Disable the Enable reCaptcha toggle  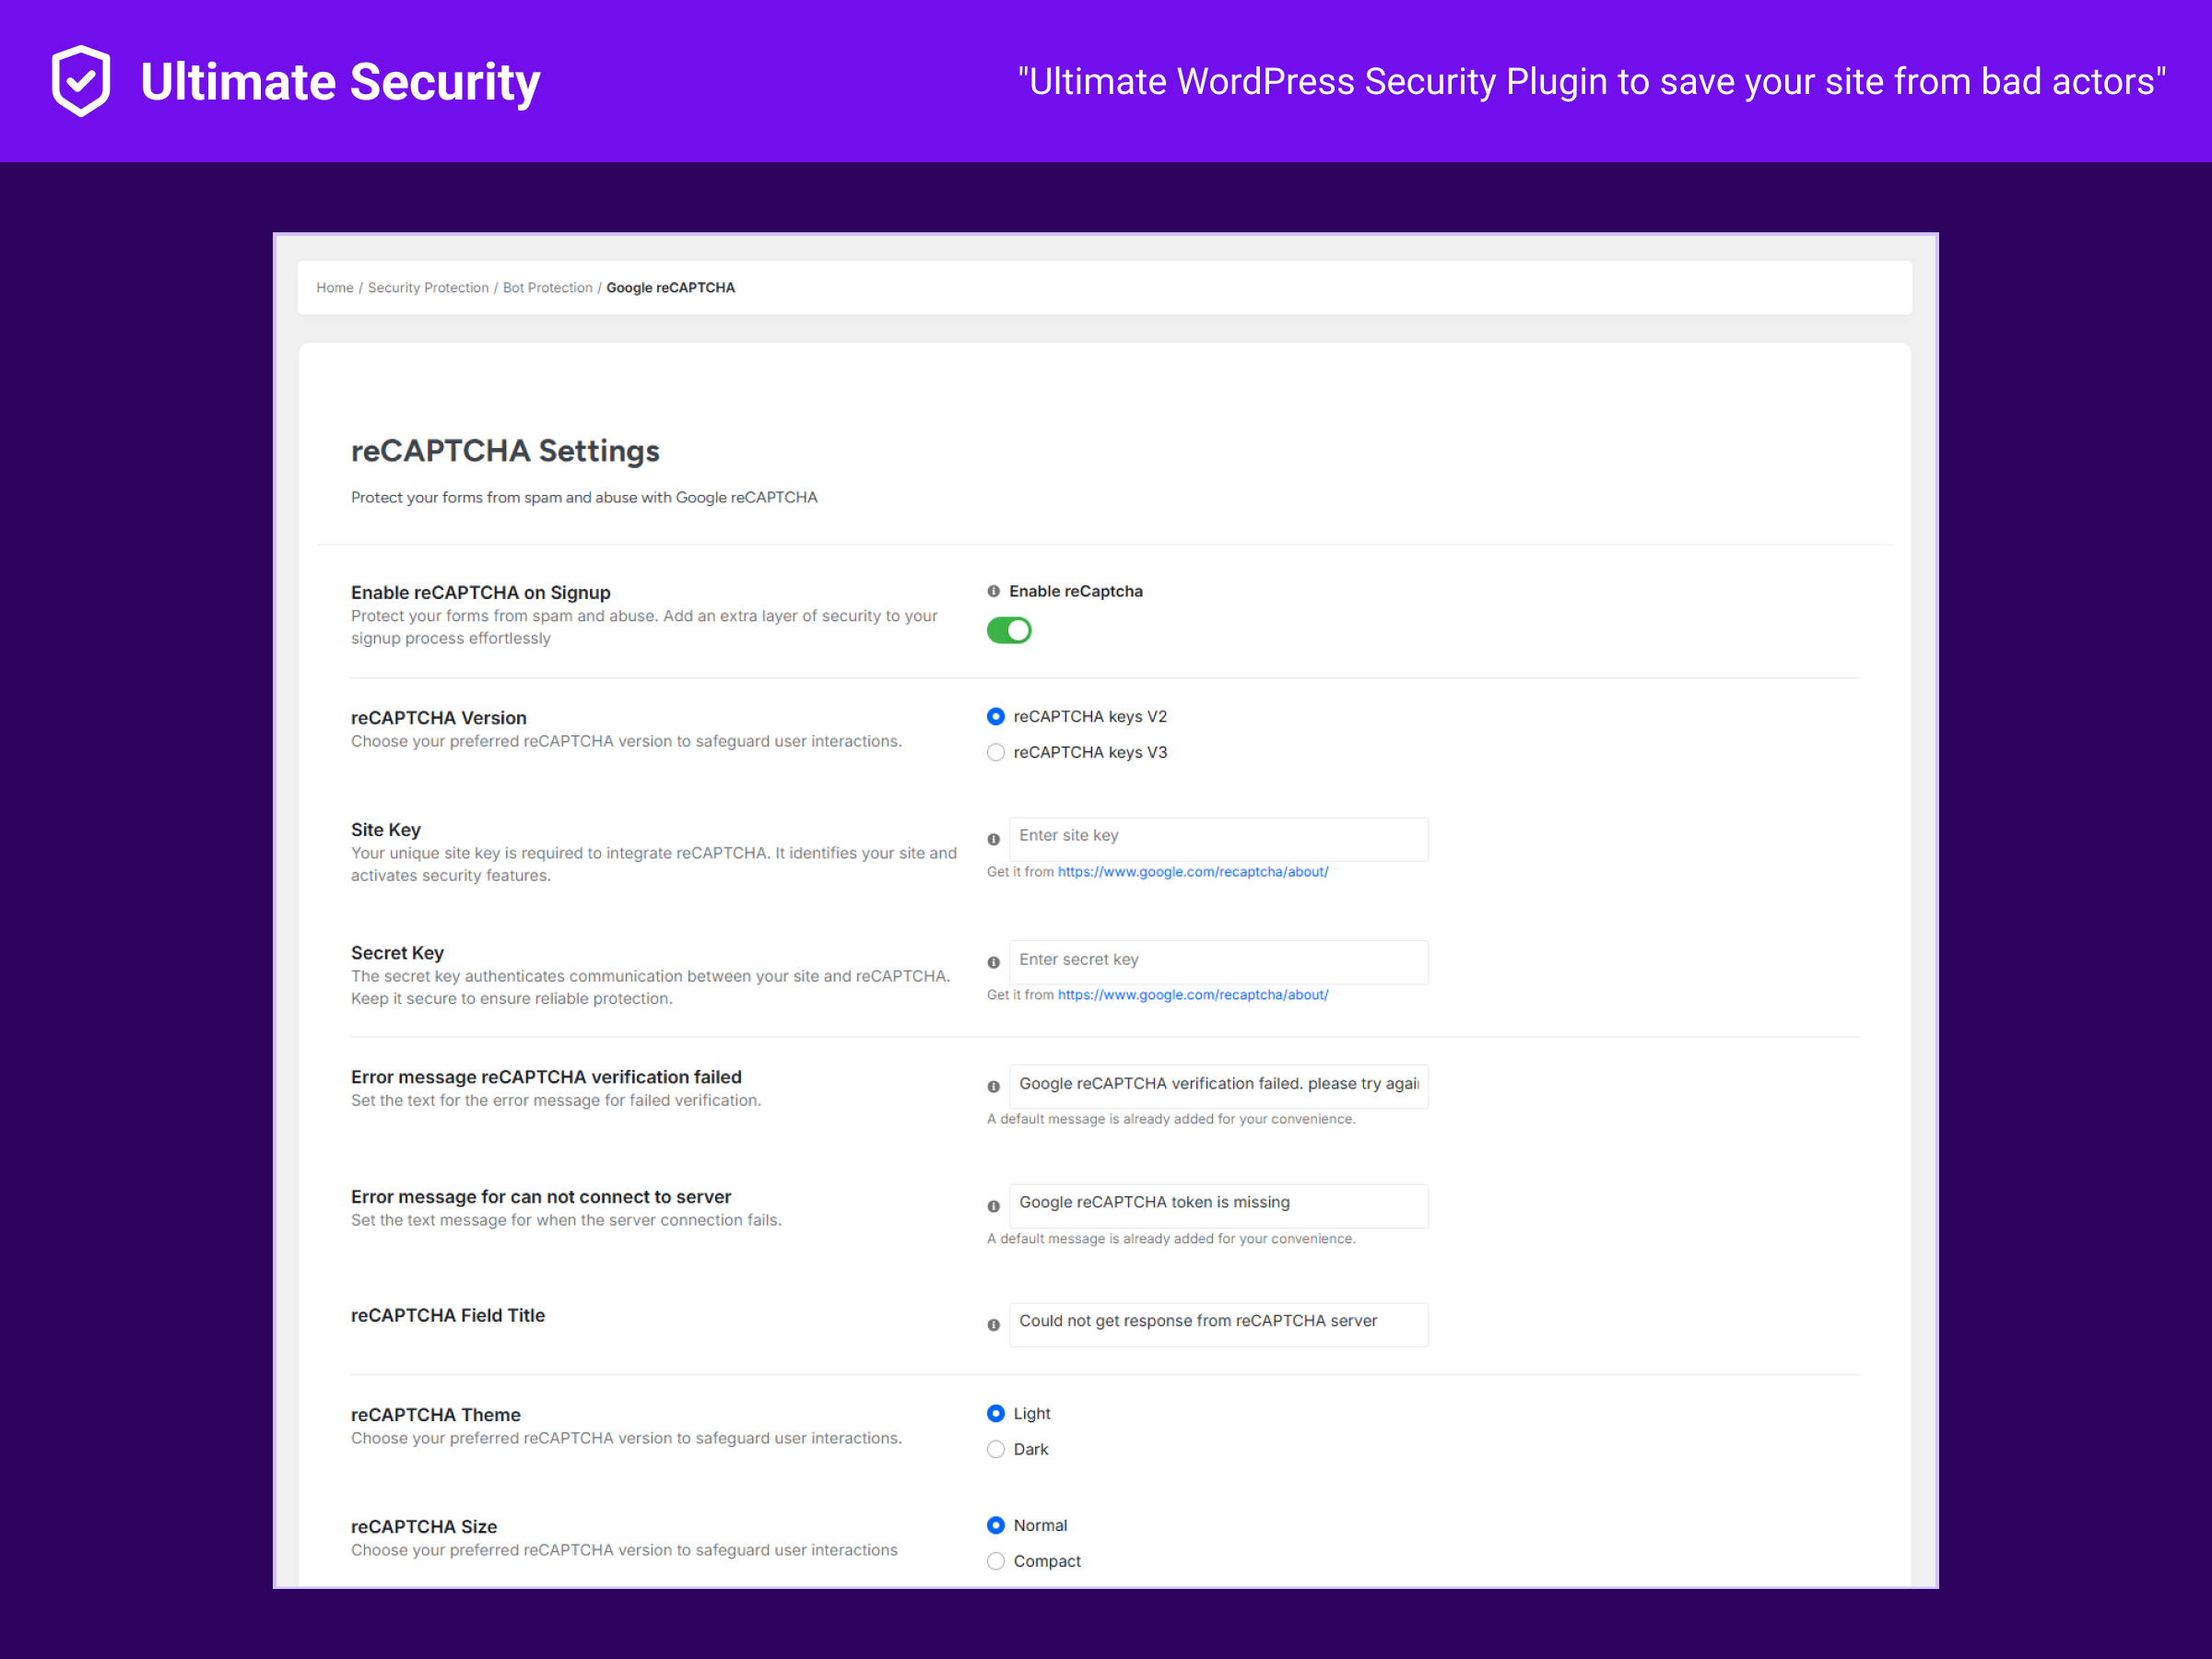click(x=1009, y=630)
